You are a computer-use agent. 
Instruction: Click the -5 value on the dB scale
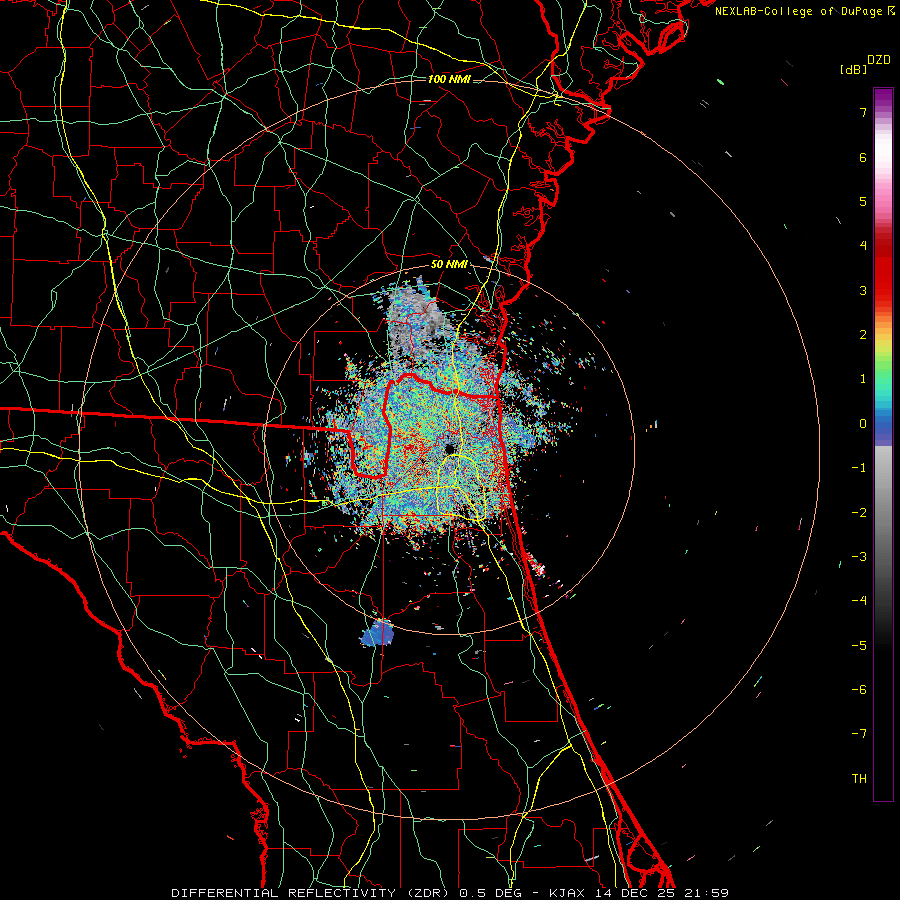pos(859,646)
